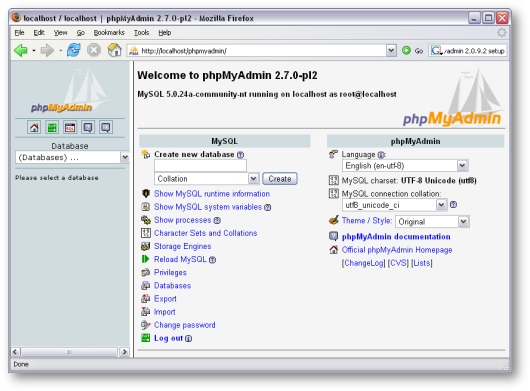The image size is (530, 391).
Task: Open the Edit menu
Action: coord(39,32)
